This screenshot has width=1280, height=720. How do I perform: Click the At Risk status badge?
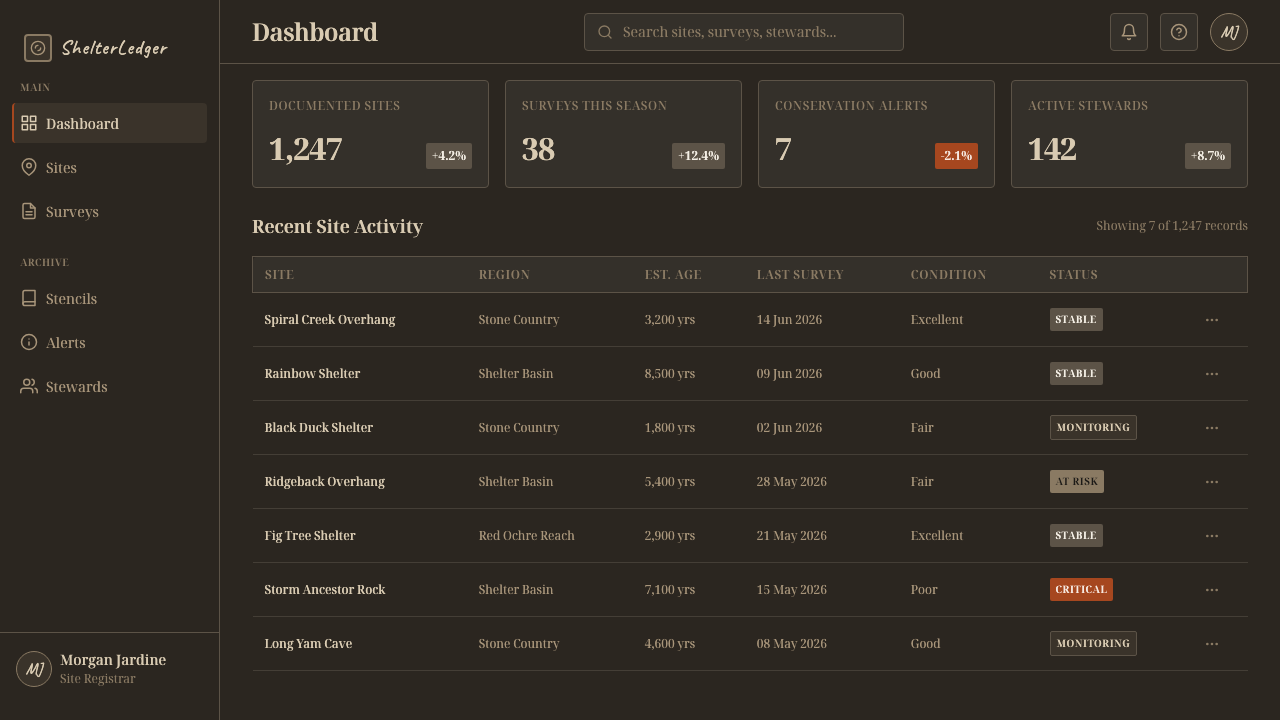point(1077,482)
